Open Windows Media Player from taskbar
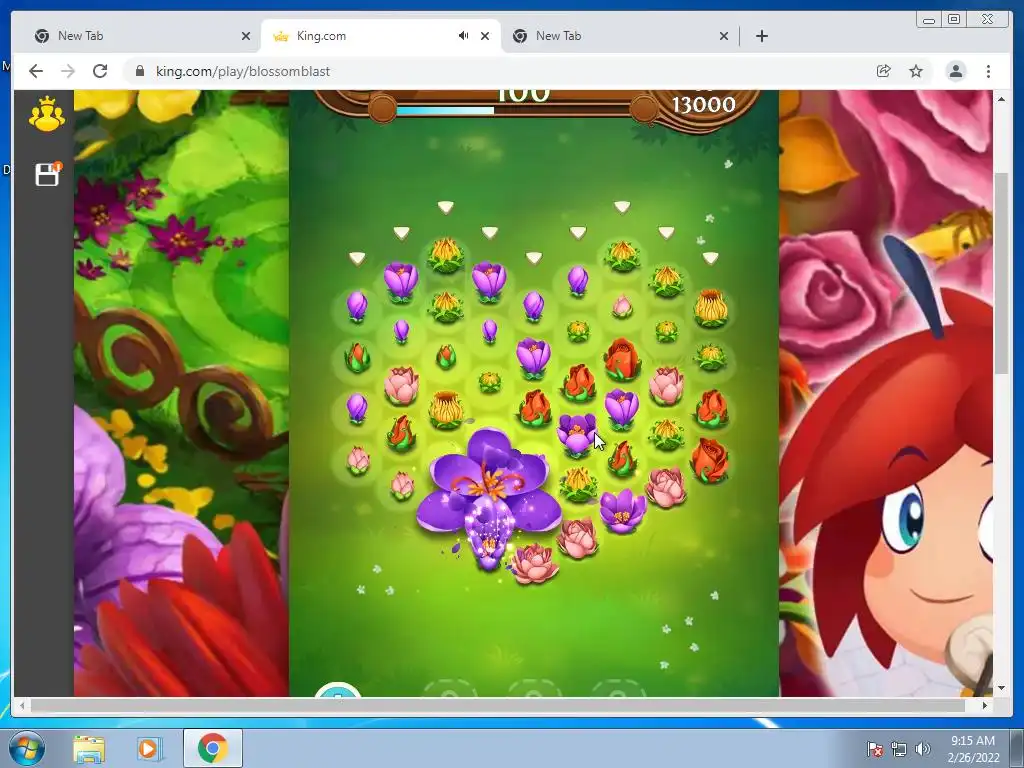1024x768 pixels. click(x=150, y=748)
